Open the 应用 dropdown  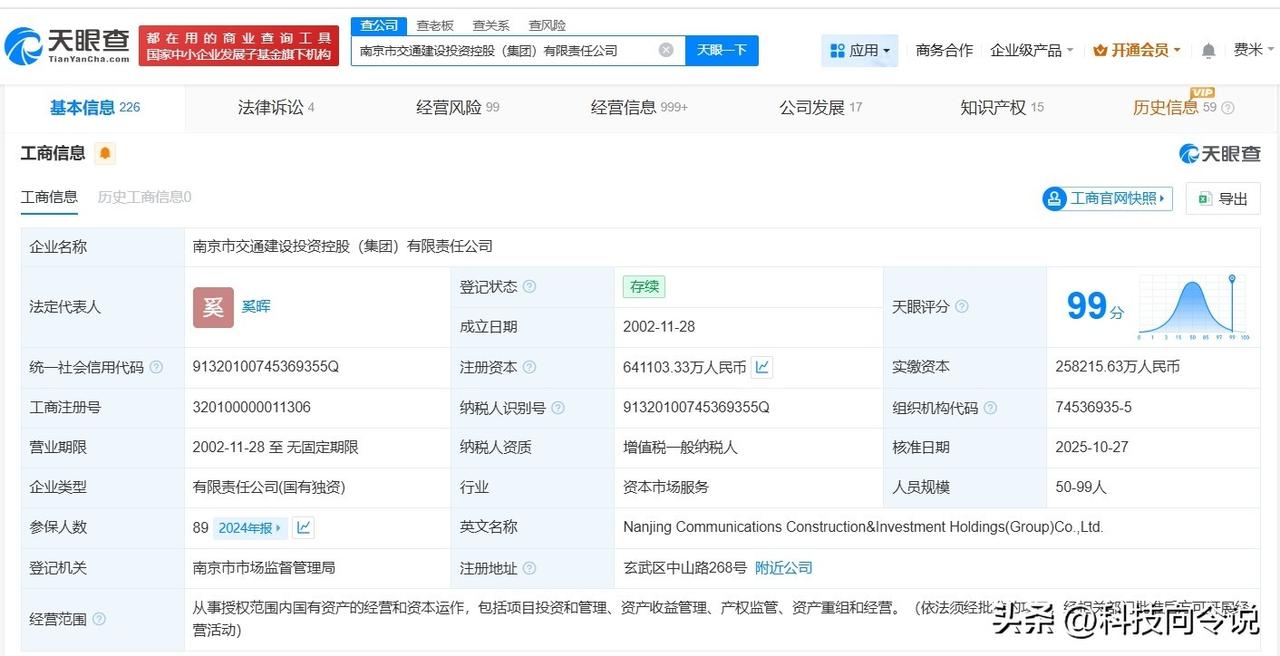(860, 50)
